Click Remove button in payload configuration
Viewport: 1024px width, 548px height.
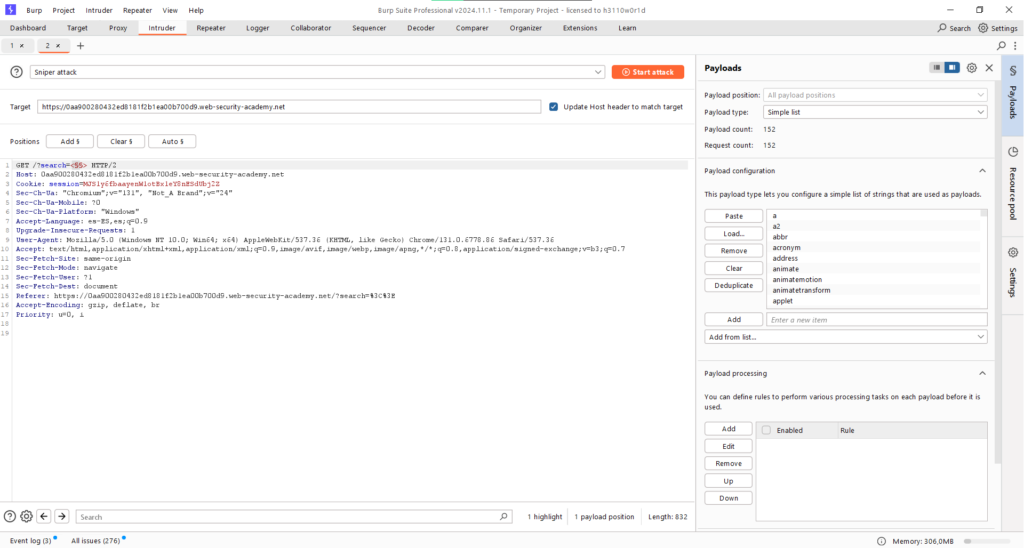pos(733,251)
